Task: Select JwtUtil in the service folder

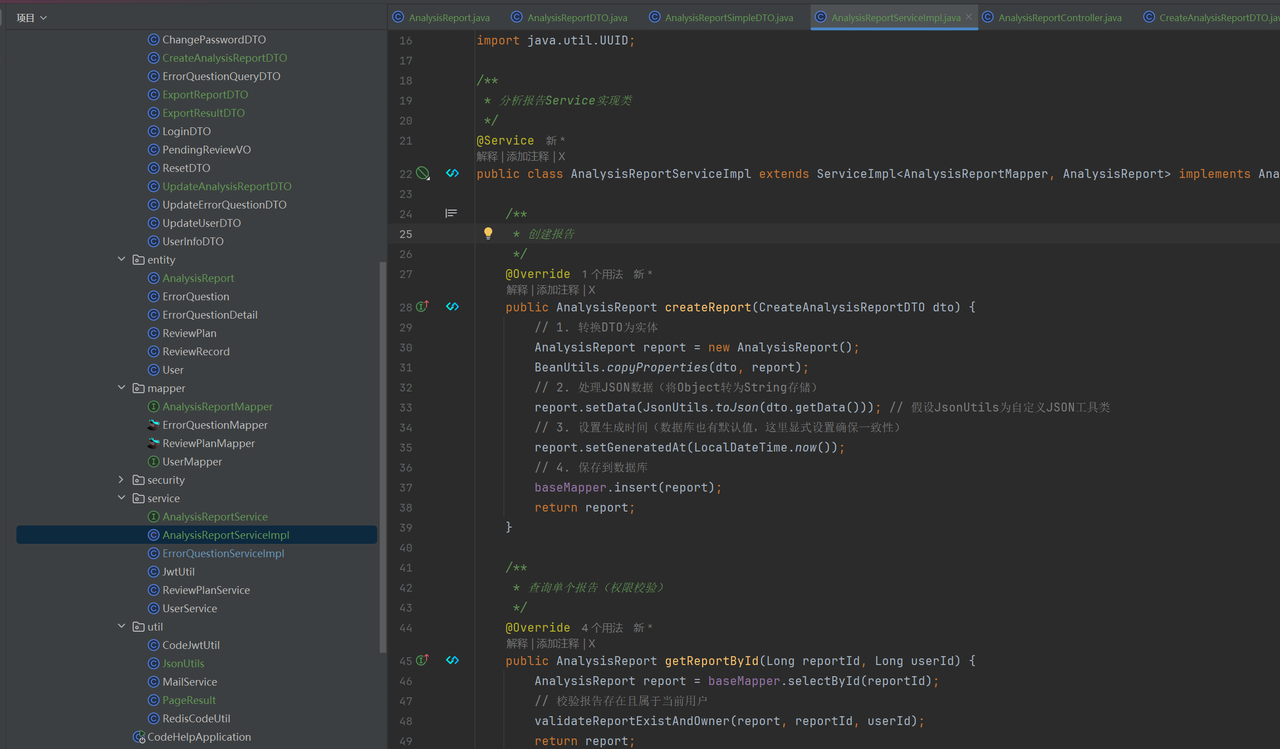Action: coord(178,572)
